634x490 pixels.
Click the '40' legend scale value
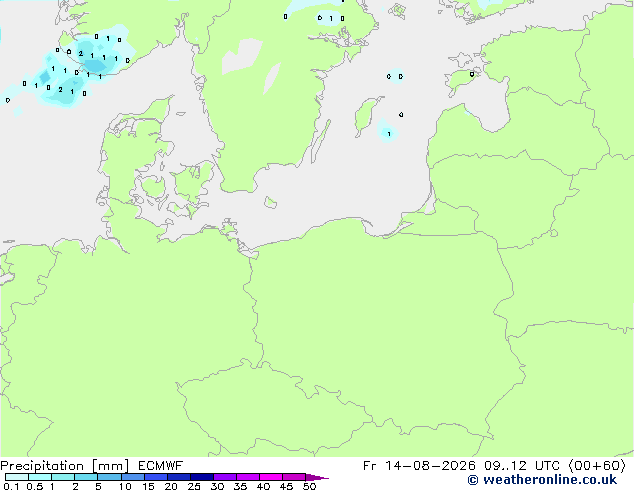pos(263,486)
